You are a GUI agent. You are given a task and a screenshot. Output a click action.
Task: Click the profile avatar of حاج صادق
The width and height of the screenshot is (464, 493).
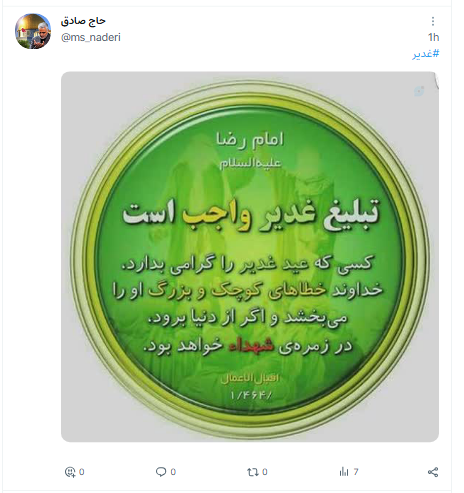pos(33,31)
